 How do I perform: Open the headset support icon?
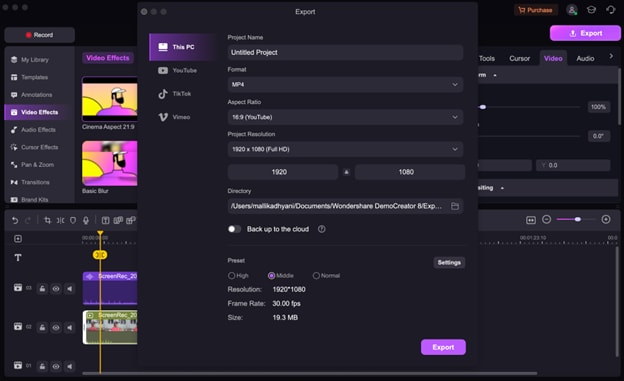(x=610, y=10)
